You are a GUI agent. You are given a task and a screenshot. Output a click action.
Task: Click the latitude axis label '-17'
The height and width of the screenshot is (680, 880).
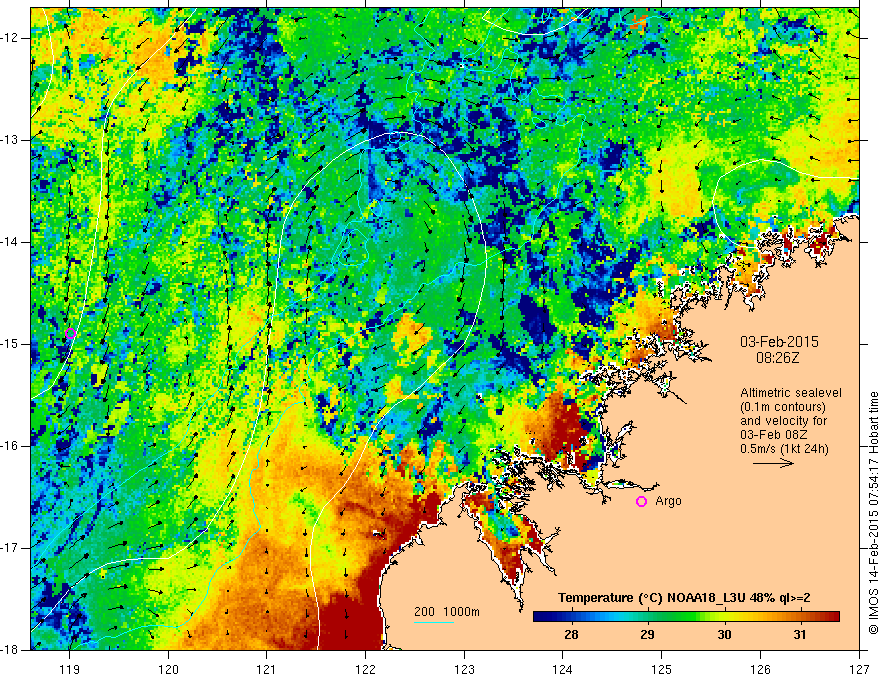click(10, 548)
